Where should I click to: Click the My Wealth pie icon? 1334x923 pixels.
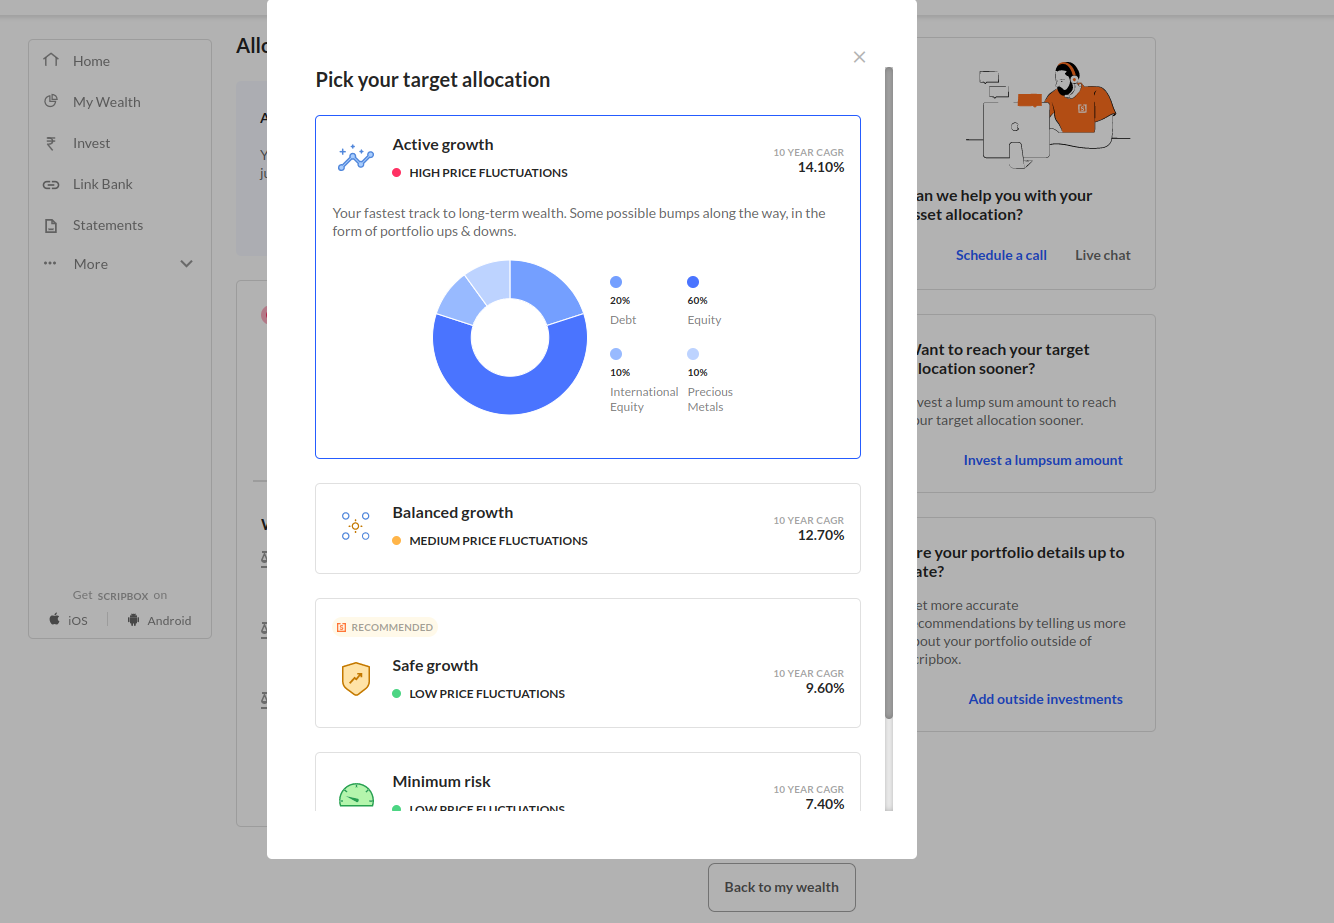[51, 102]
